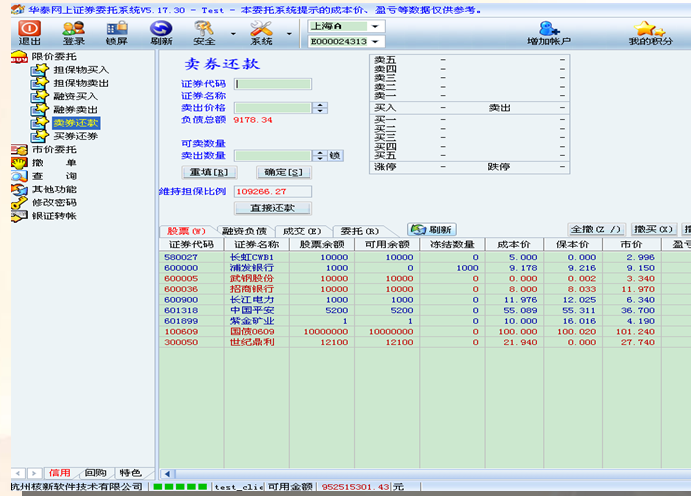Switch to the 股票(W) tab

point(186,231)
